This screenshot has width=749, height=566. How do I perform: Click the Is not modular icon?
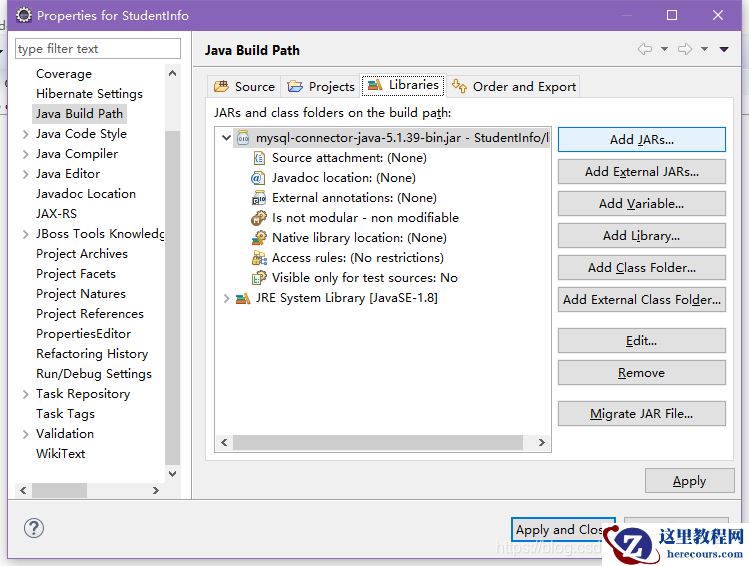[x=258, y=218]
